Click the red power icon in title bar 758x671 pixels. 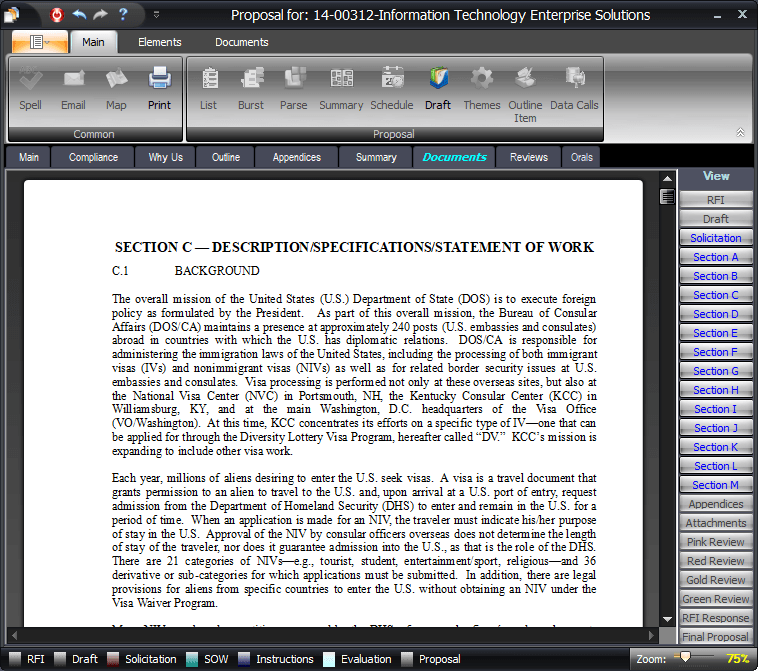[x=56, y=15]
